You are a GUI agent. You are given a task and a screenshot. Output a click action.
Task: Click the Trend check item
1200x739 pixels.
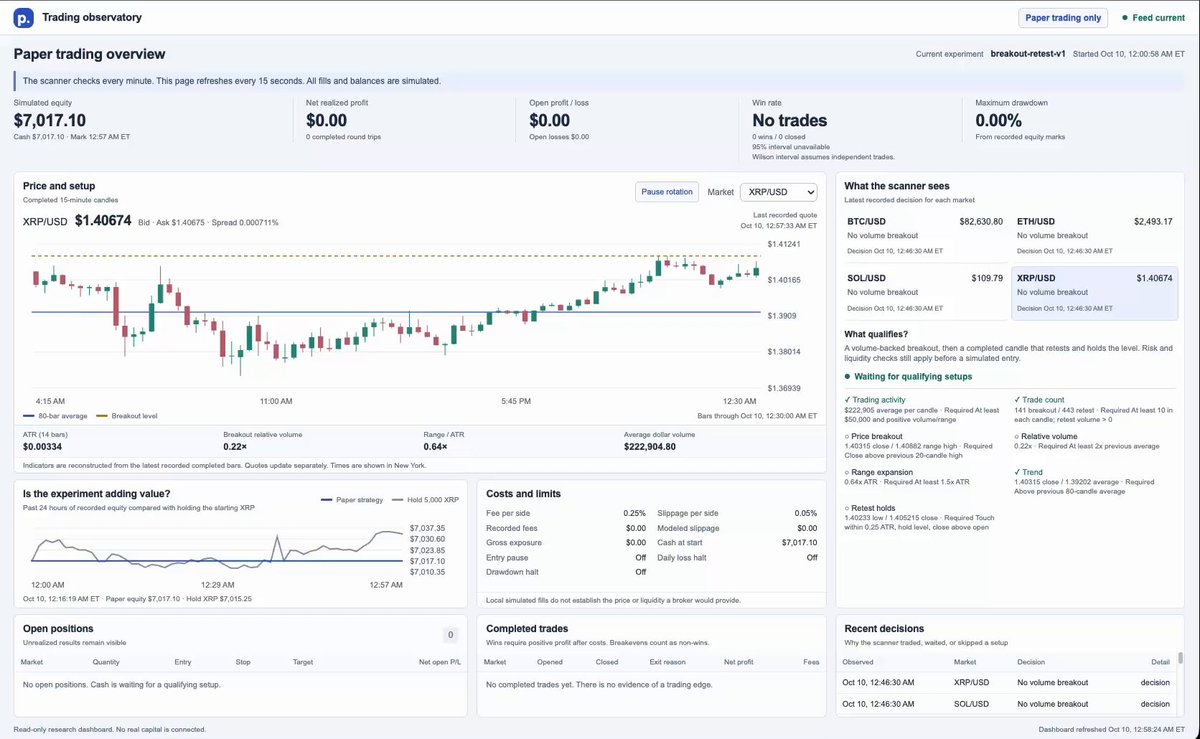click(x=1095, y=482)
